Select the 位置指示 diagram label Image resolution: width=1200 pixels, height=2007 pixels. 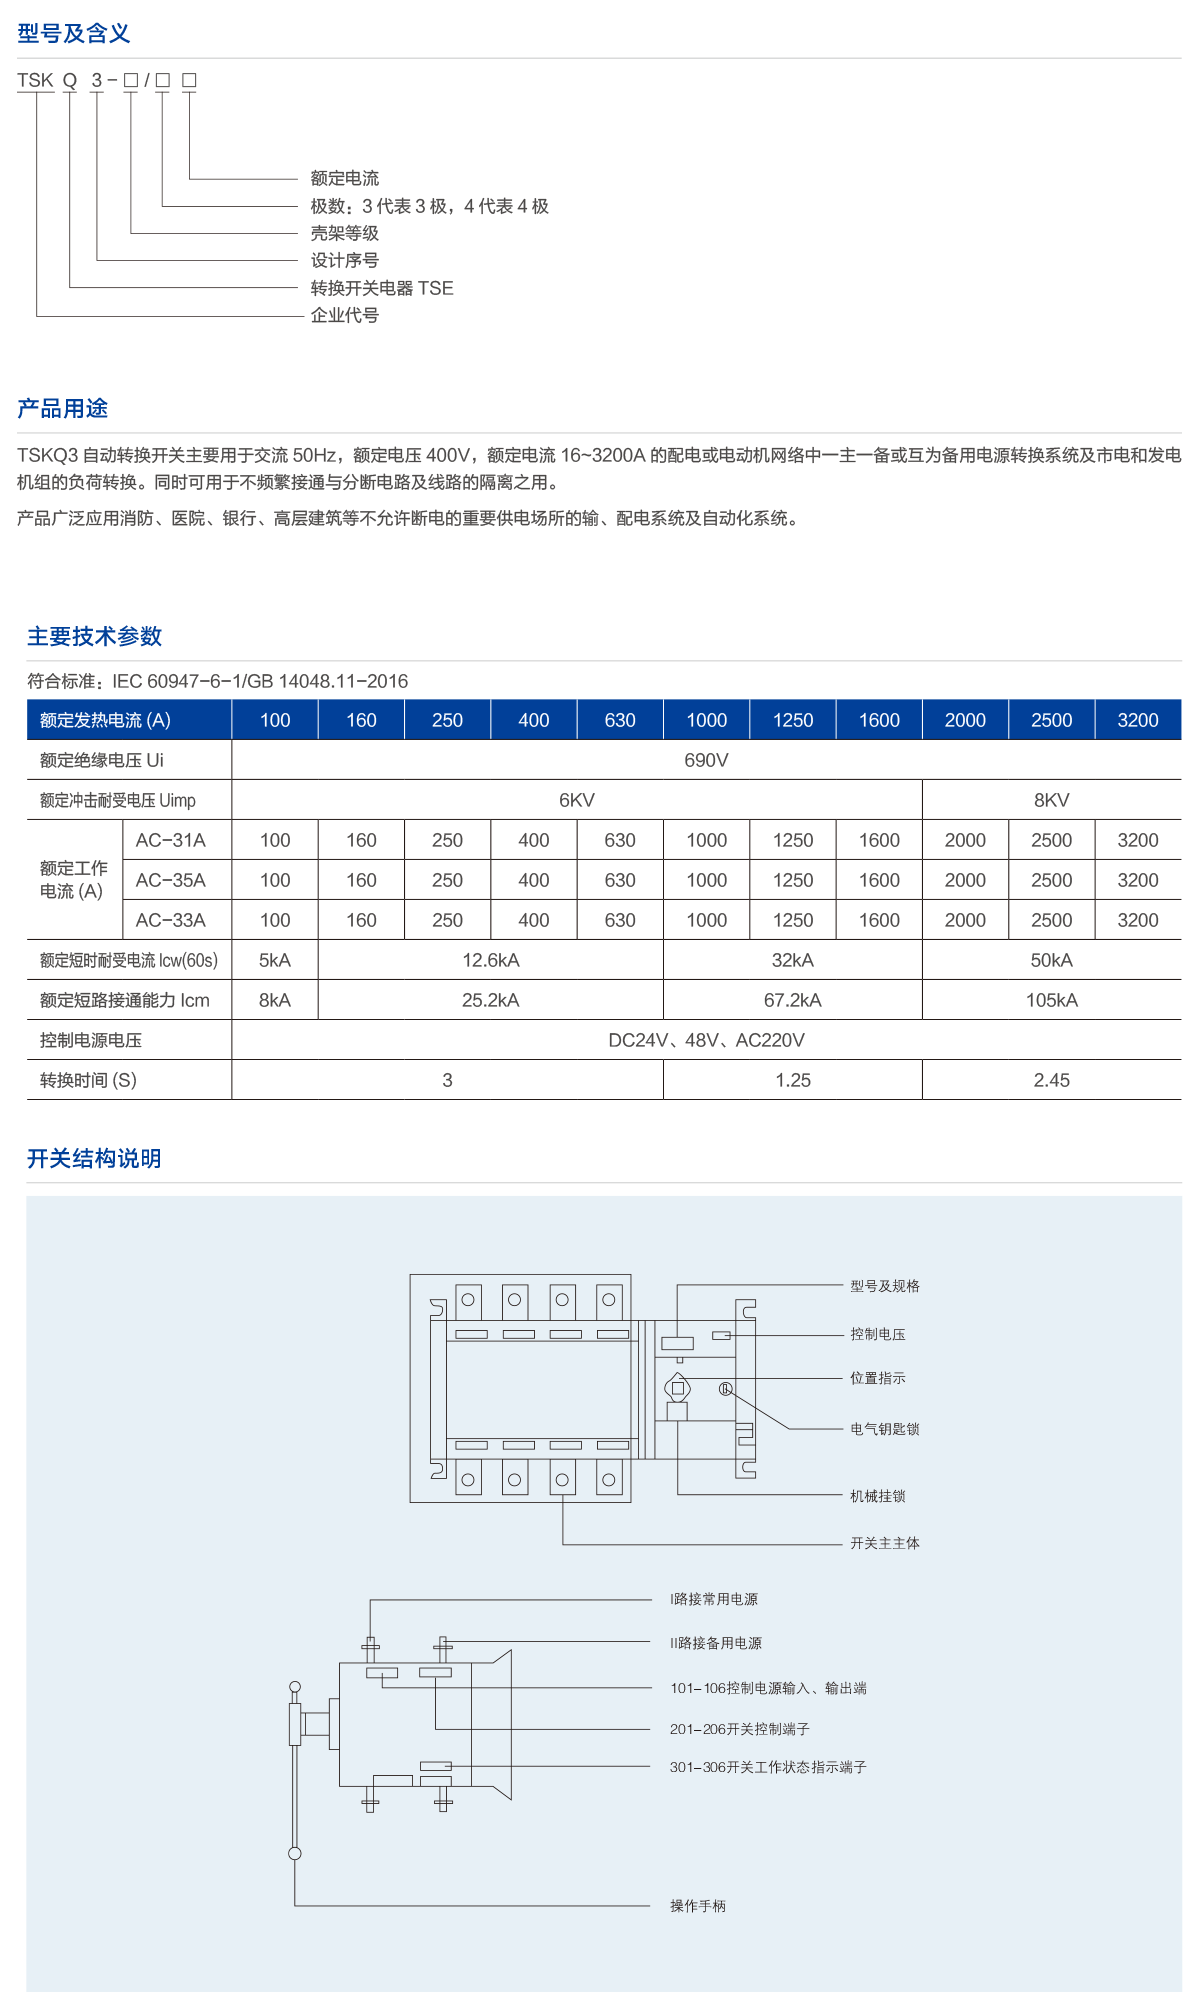coord(878,1378)
